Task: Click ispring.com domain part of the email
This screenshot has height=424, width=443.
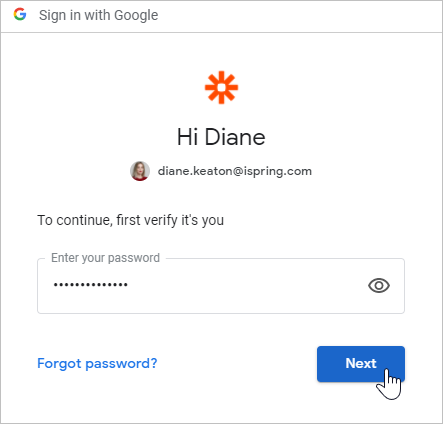Action: tap(278, 171)
